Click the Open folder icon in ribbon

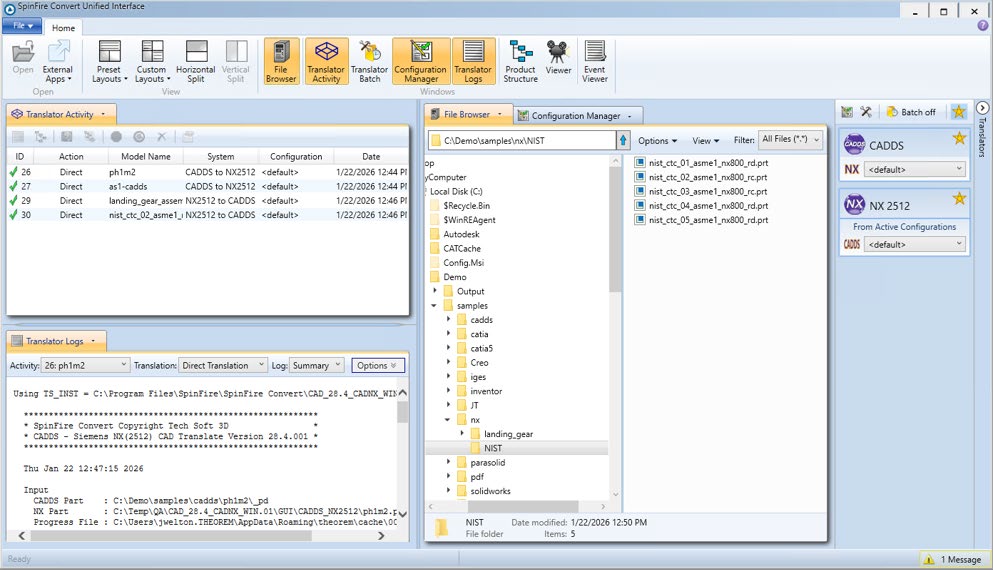point(23,58)
